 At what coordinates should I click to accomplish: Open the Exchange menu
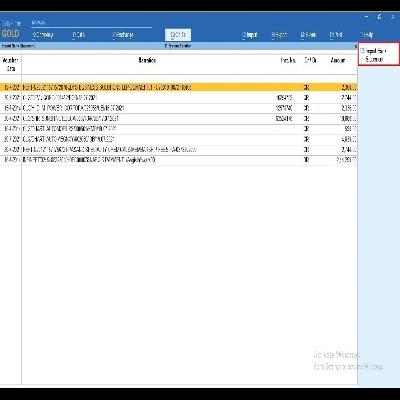coord(123,35)
